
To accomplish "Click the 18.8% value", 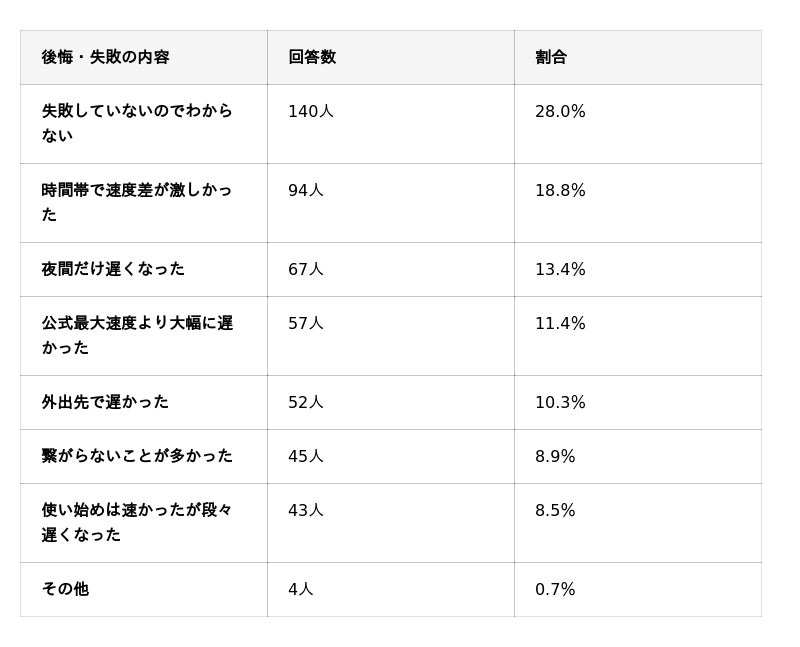I will point(560,191).
